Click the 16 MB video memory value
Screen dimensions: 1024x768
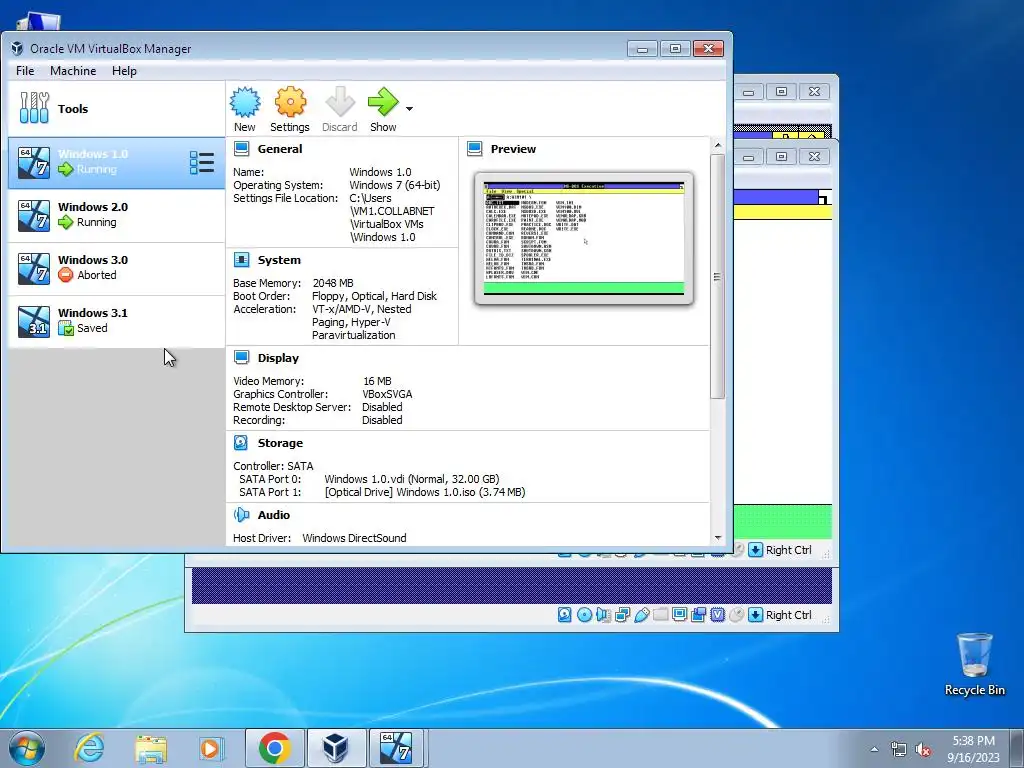[377, 381]
